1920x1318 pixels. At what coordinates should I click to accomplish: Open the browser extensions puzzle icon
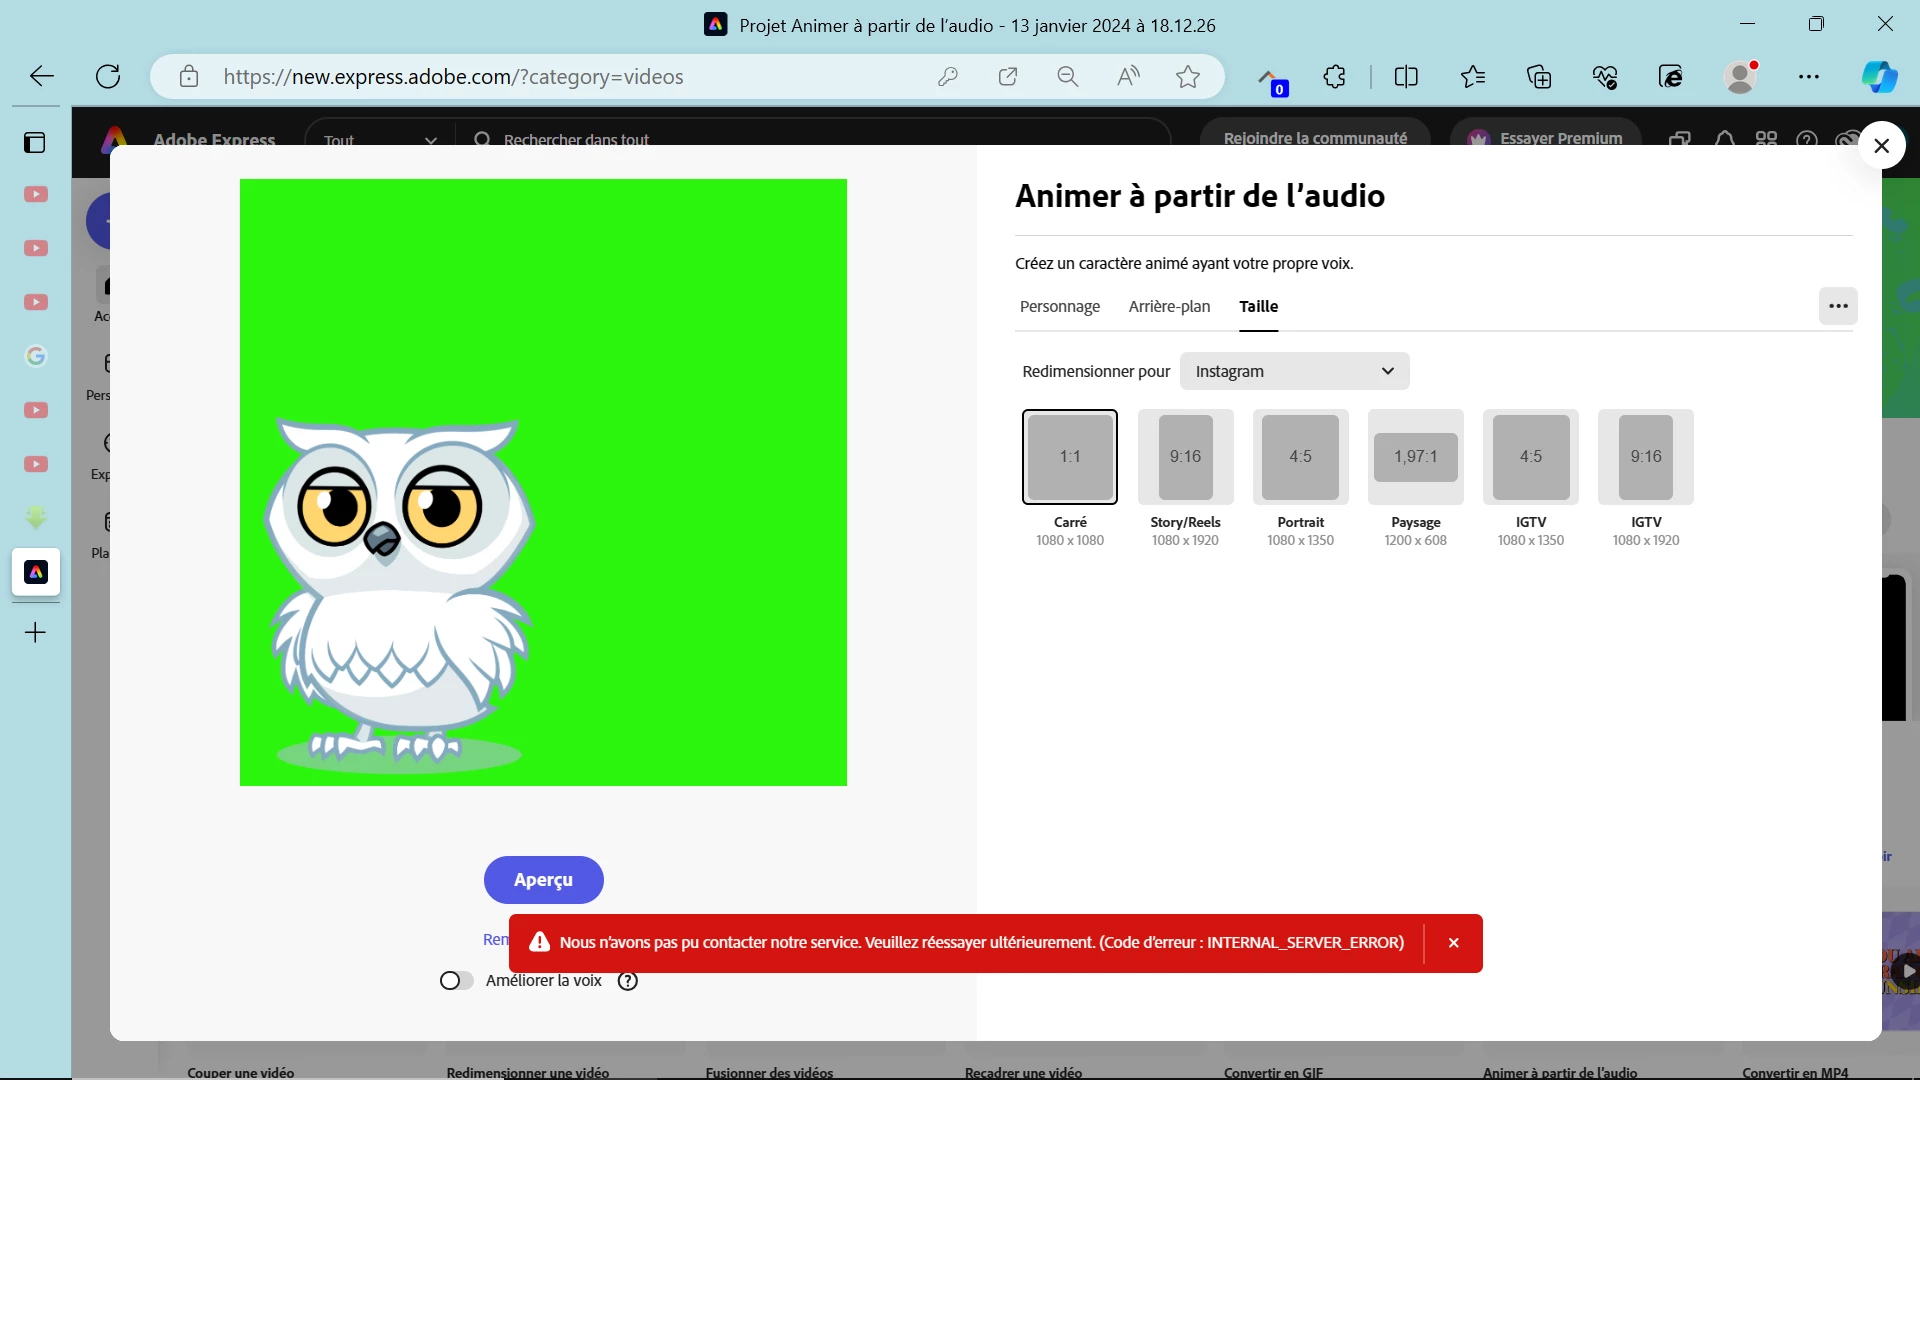click(x=1334, y=77)
